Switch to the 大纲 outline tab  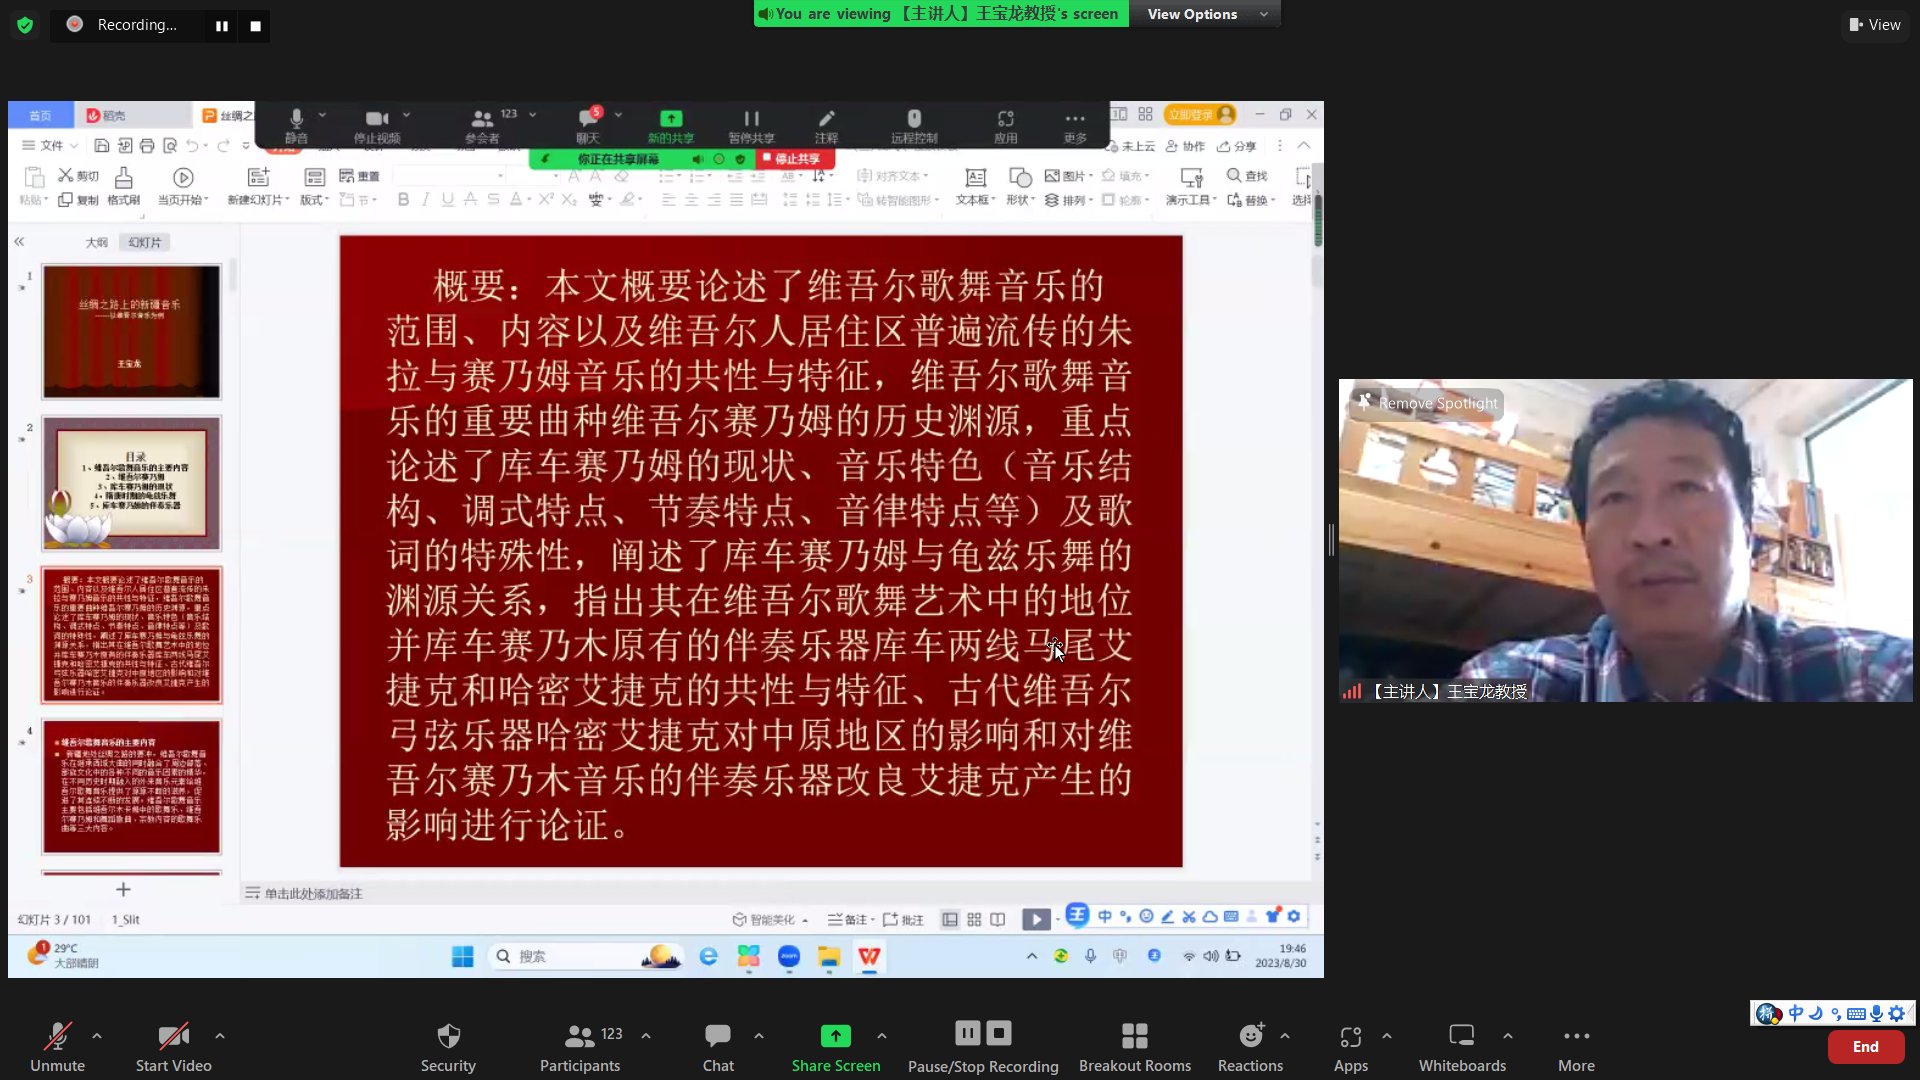[x=96, y=242]
